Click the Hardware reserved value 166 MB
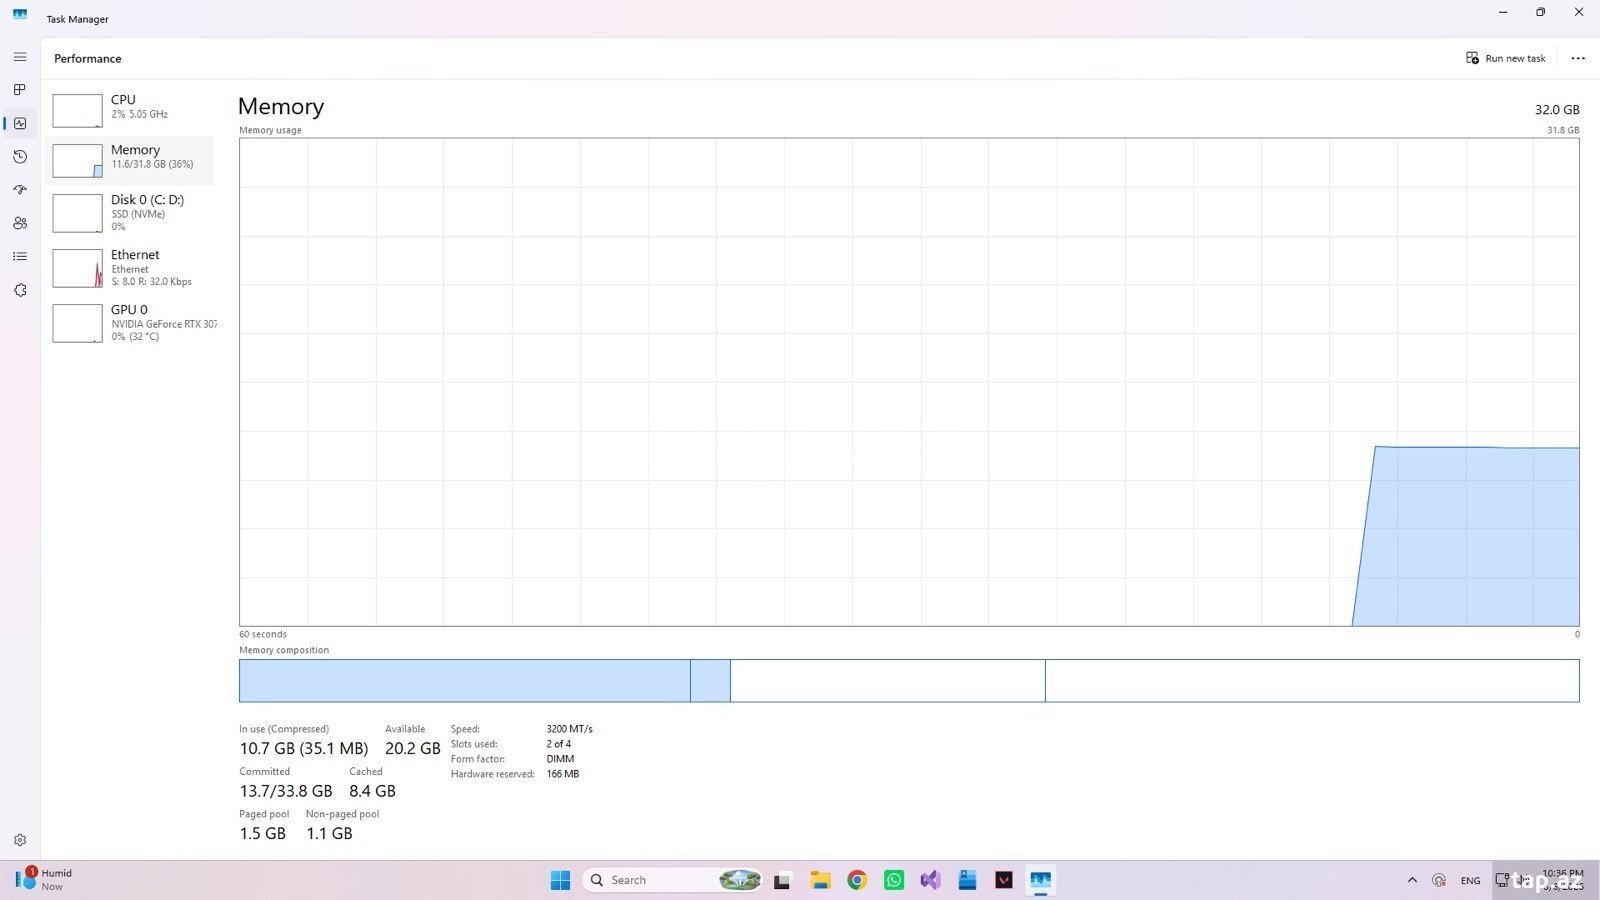The height and width of the screenshot is (900, 1600). point(563,774)
